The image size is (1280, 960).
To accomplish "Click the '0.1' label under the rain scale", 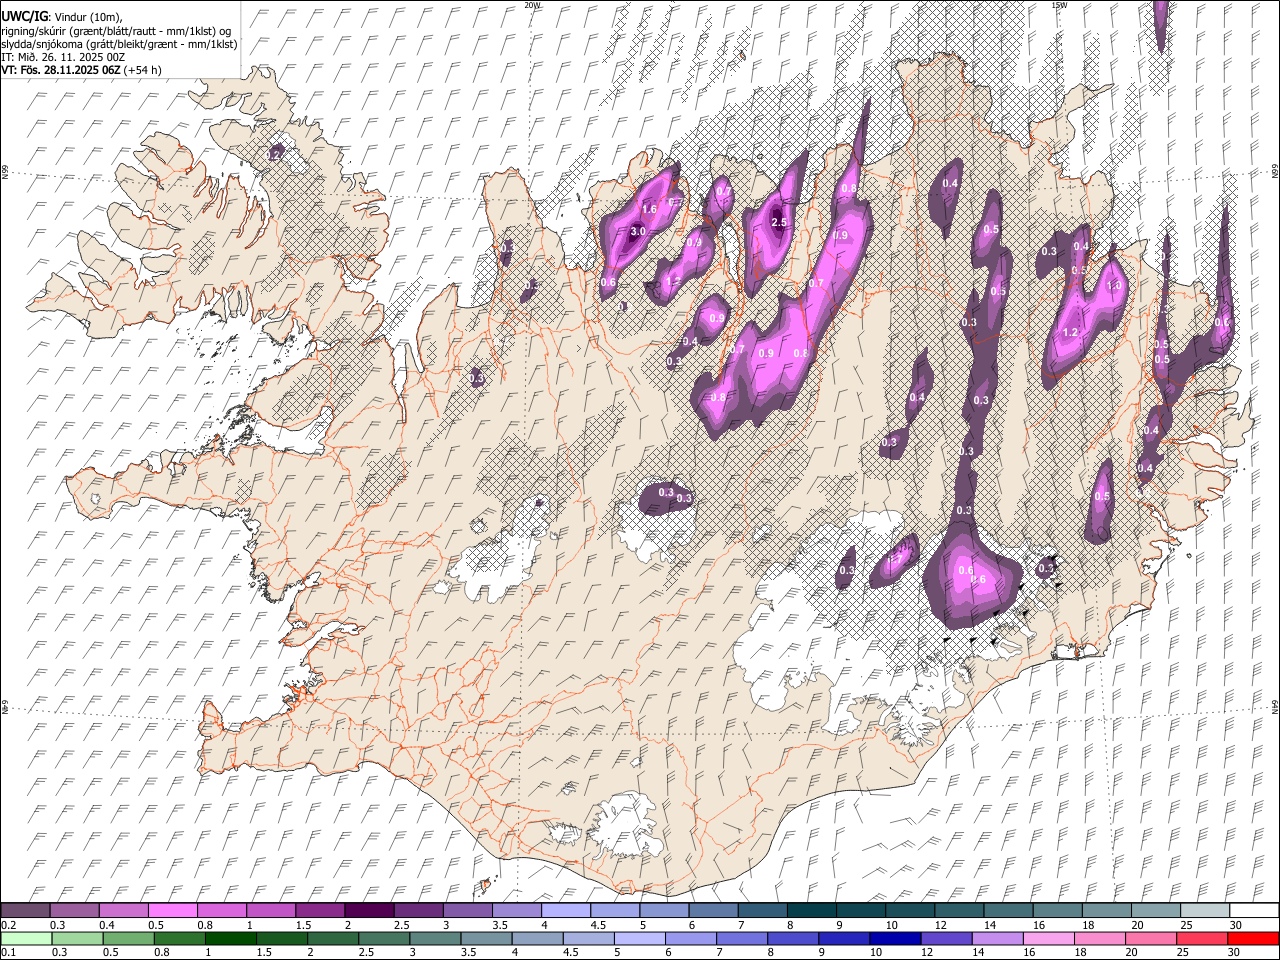I will pos(9,953).
